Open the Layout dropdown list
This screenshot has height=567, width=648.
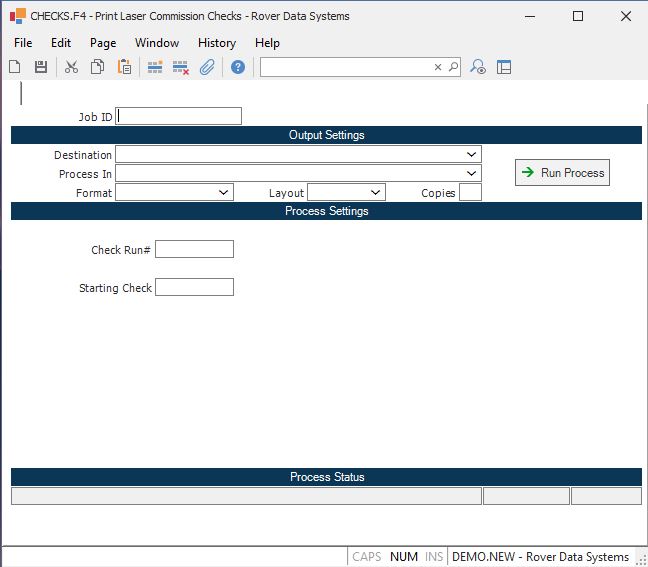pyautogui.click(x=375, y=192)
